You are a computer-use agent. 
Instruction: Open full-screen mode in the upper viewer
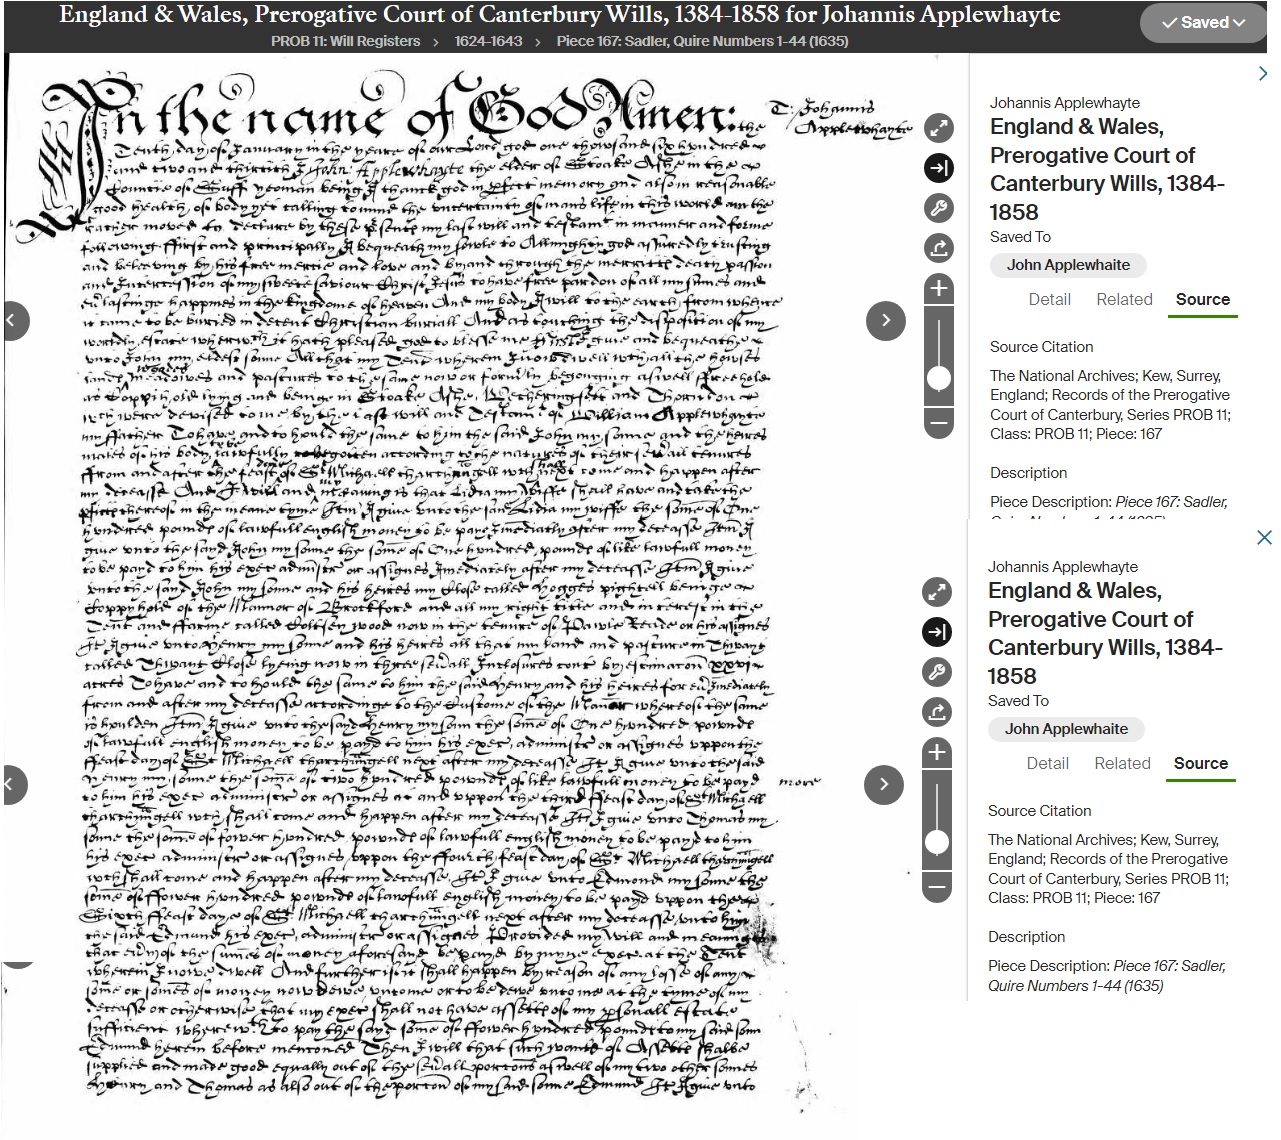[x=938, y=128]
